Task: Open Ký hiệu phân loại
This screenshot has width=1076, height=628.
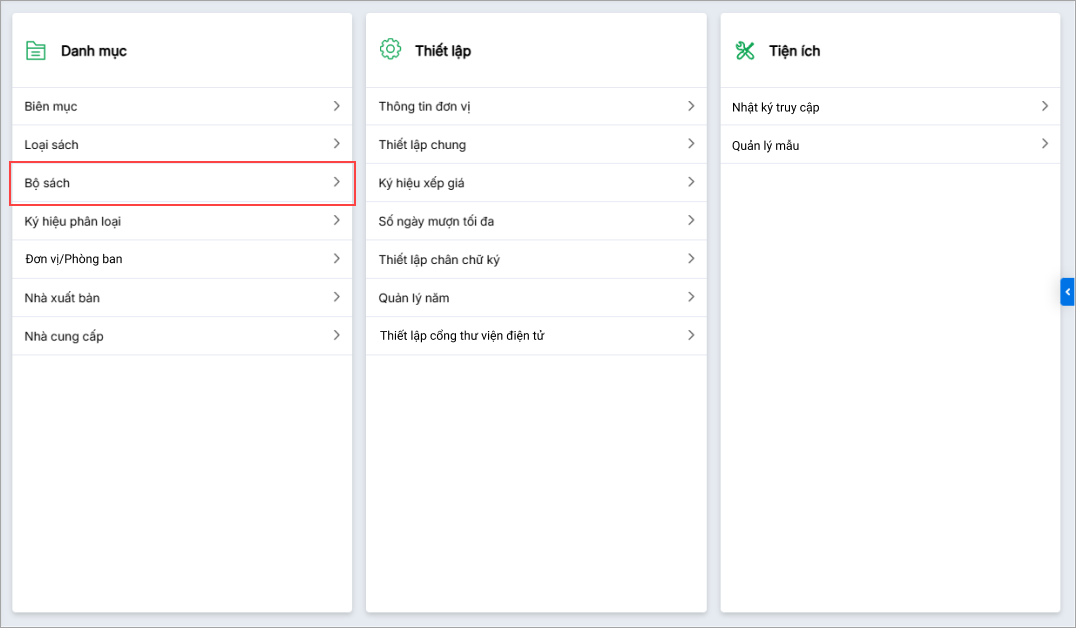Action: tap(73, 221)
